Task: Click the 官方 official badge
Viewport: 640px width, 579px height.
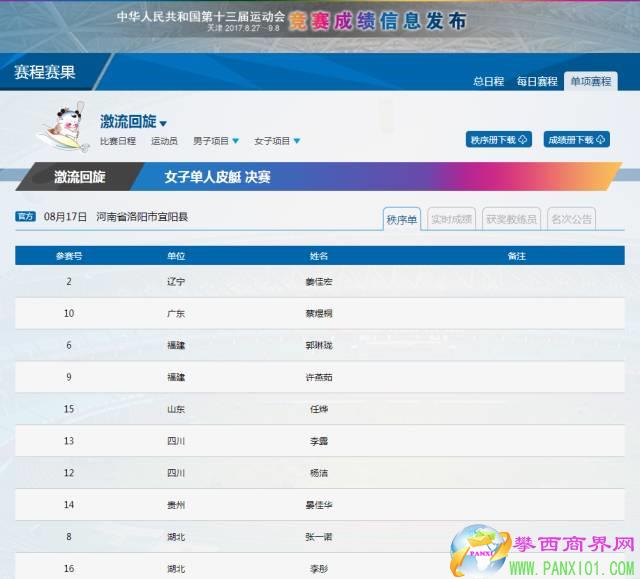Action: click(x=26, y=216)
